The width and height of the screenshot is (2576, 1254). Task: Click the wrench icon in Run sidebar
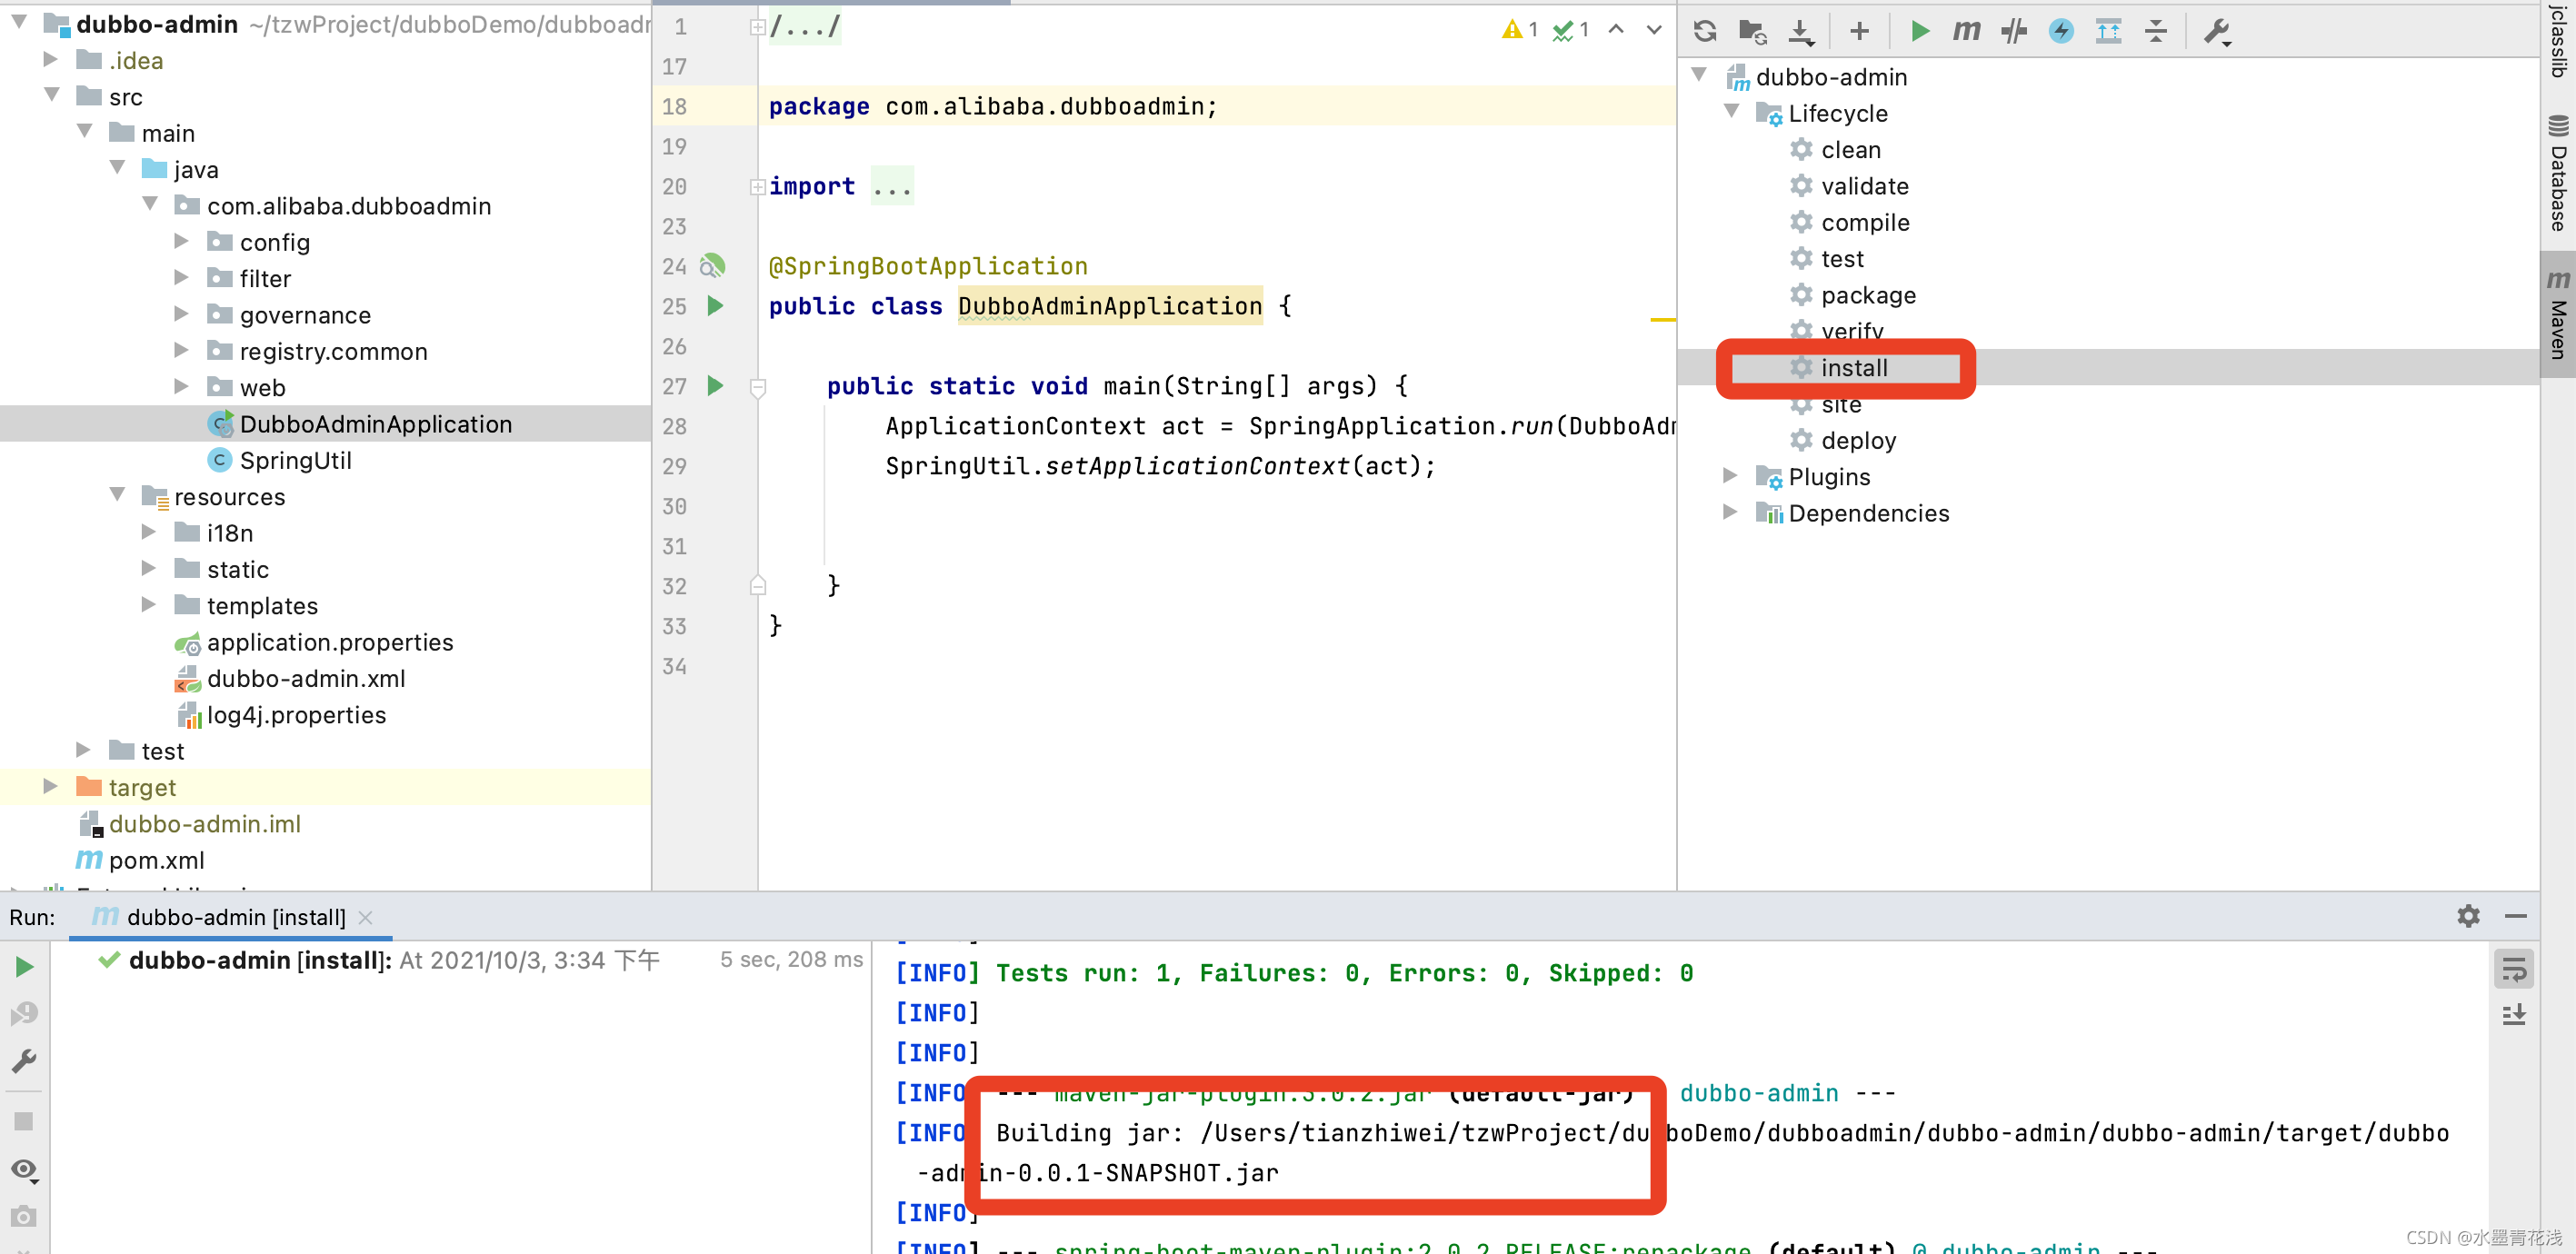[25, 1061]
